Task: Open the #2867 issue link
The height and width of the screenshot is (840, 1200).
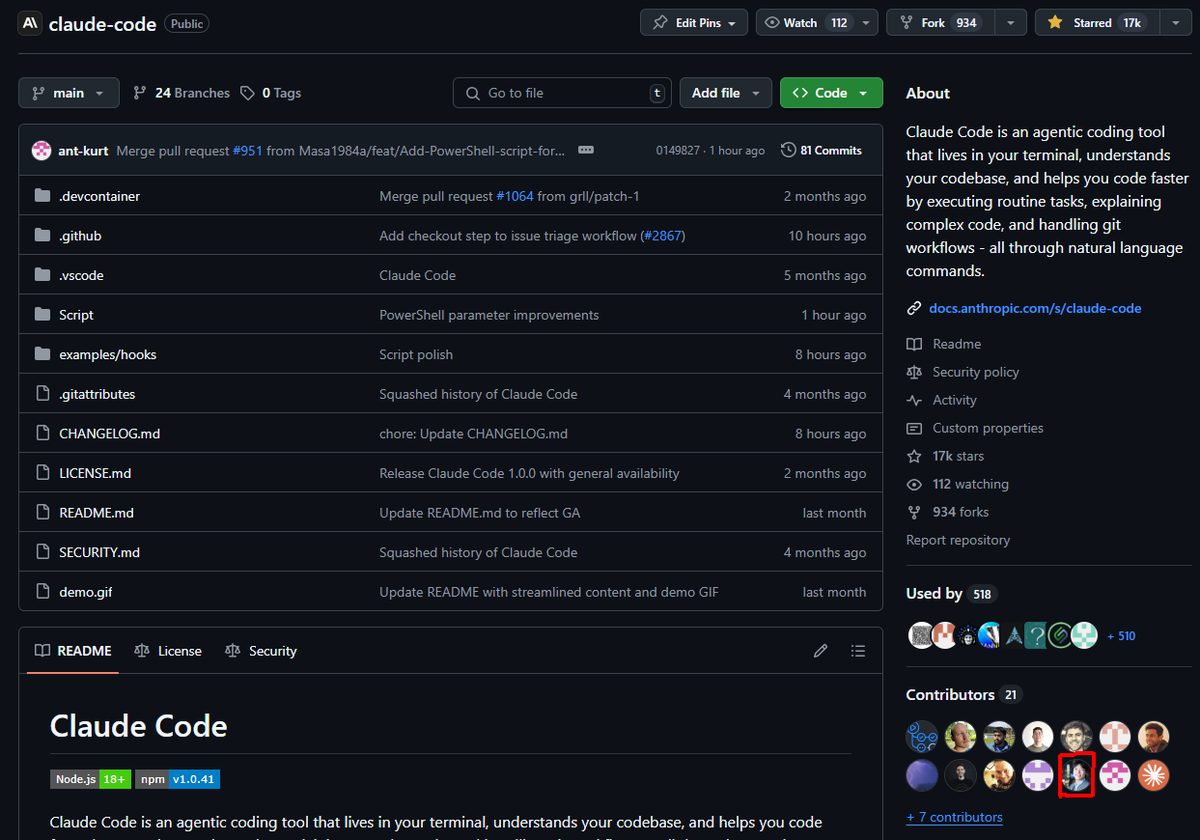Action: click(x=662, y=236)
